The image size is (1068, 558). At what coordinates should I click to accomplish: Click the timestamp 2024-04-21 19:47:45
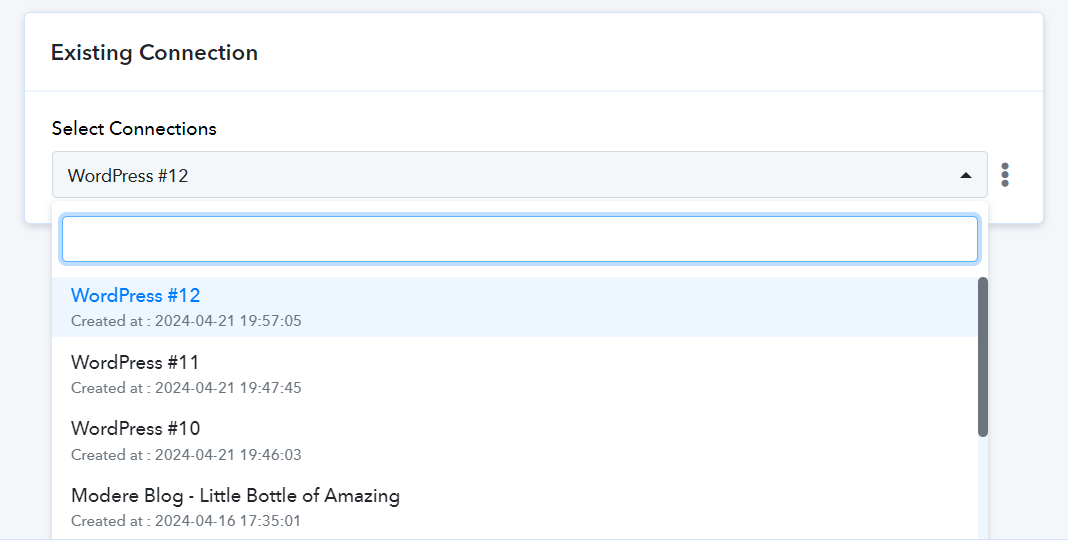click(x=228, y=388)
